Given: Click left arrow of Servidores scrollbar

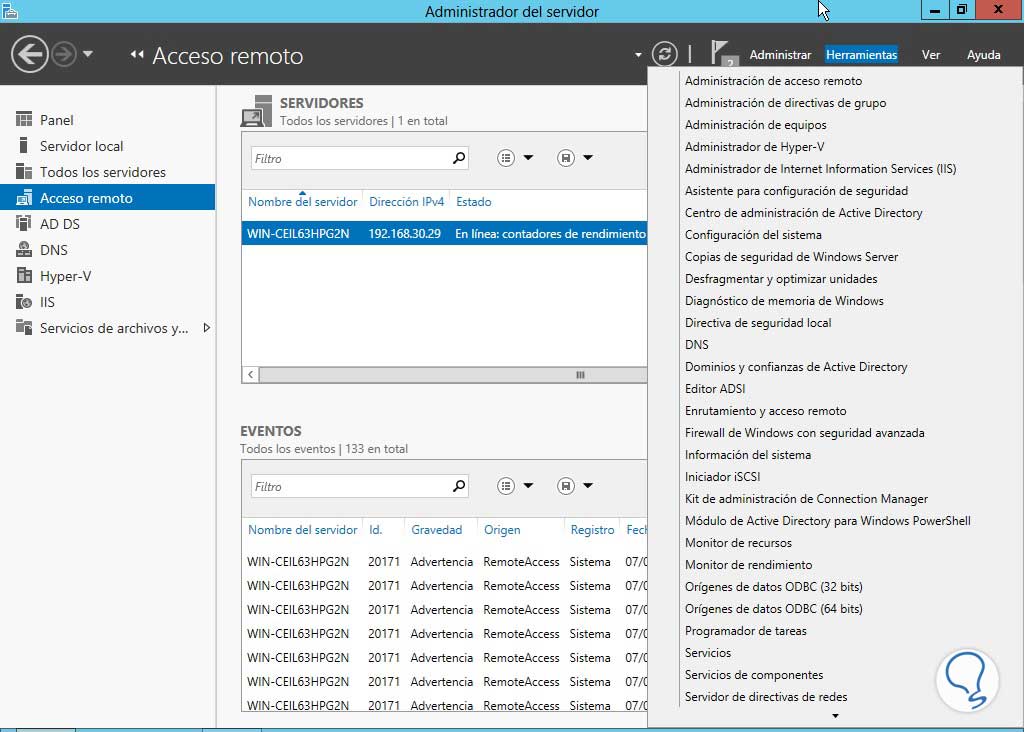Looking at the screenshot, I should tap(250, 375).
